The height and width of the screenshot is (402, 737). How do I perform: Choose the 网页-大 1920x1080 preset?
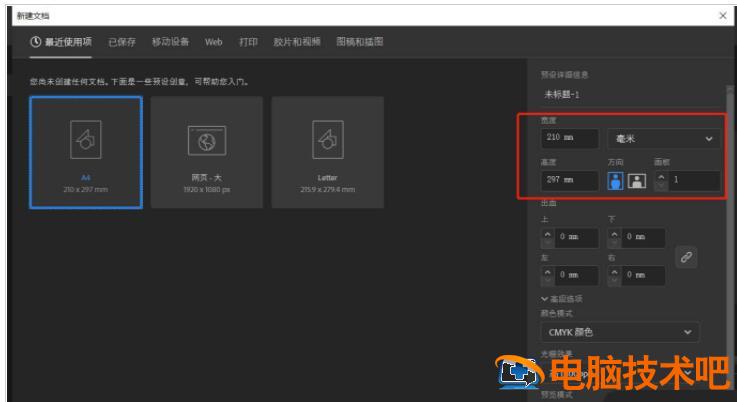(x=207, y=152)
